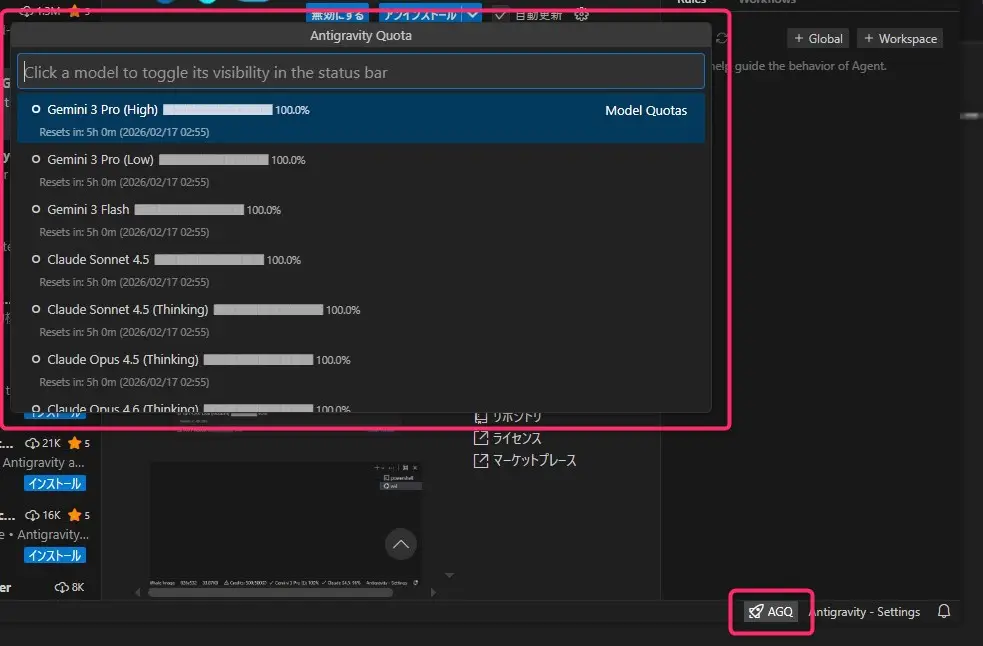
Task: Open the extension settings gear beside 自動更新
Action: (581, 14)
